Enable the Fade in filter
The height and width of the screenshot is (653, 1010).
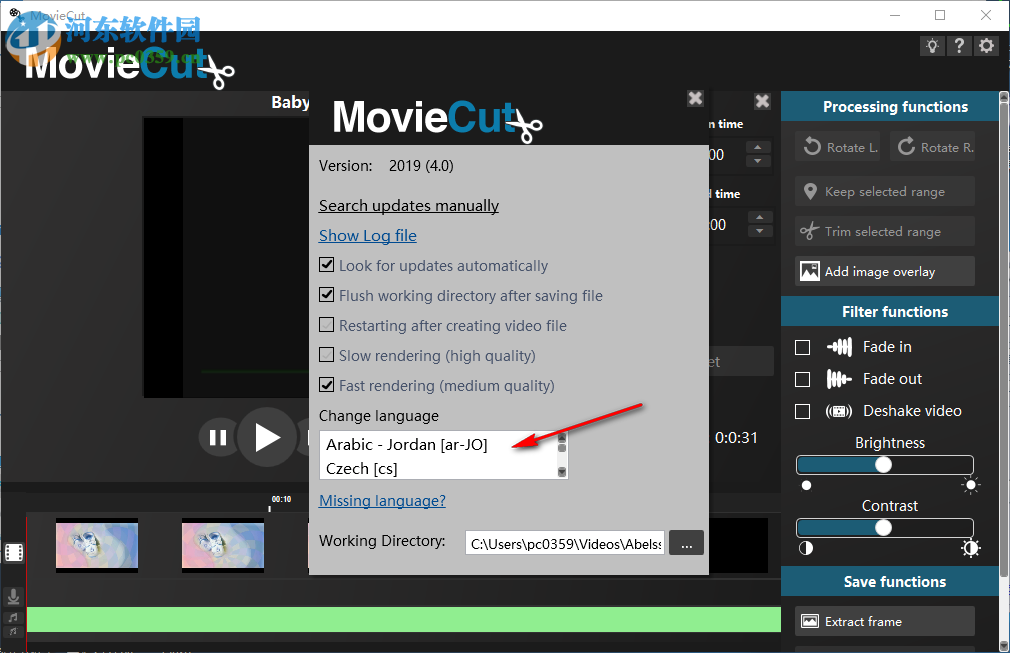pyautogui.click(x=802, y=346)
